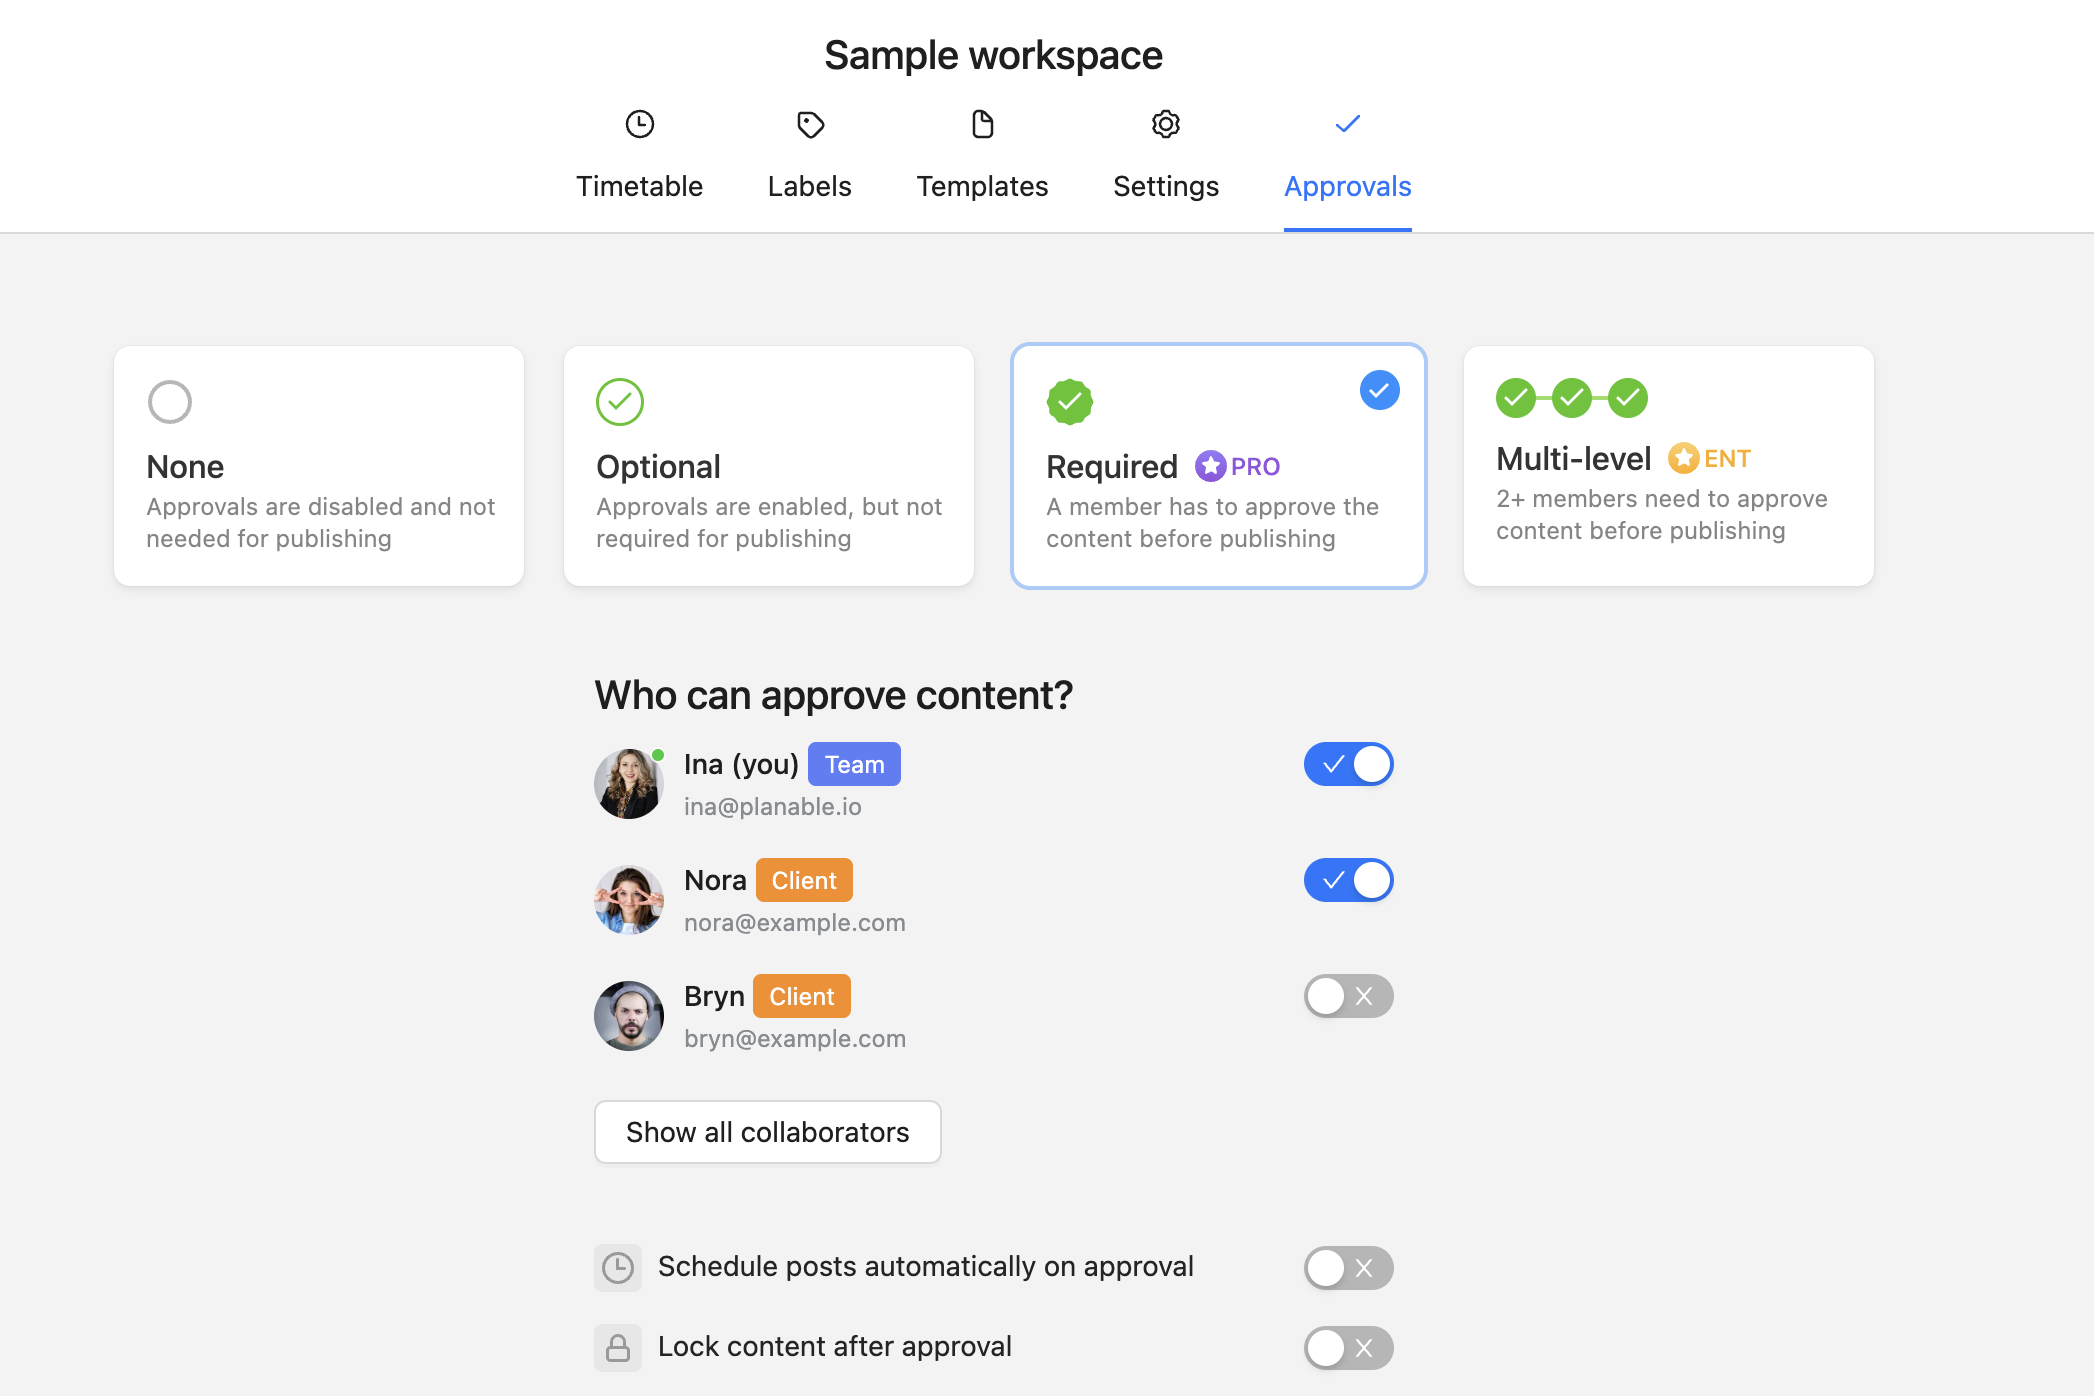2094x1396 pixels.
Task: Switch to the Approvals tab
Action: 1347,186
